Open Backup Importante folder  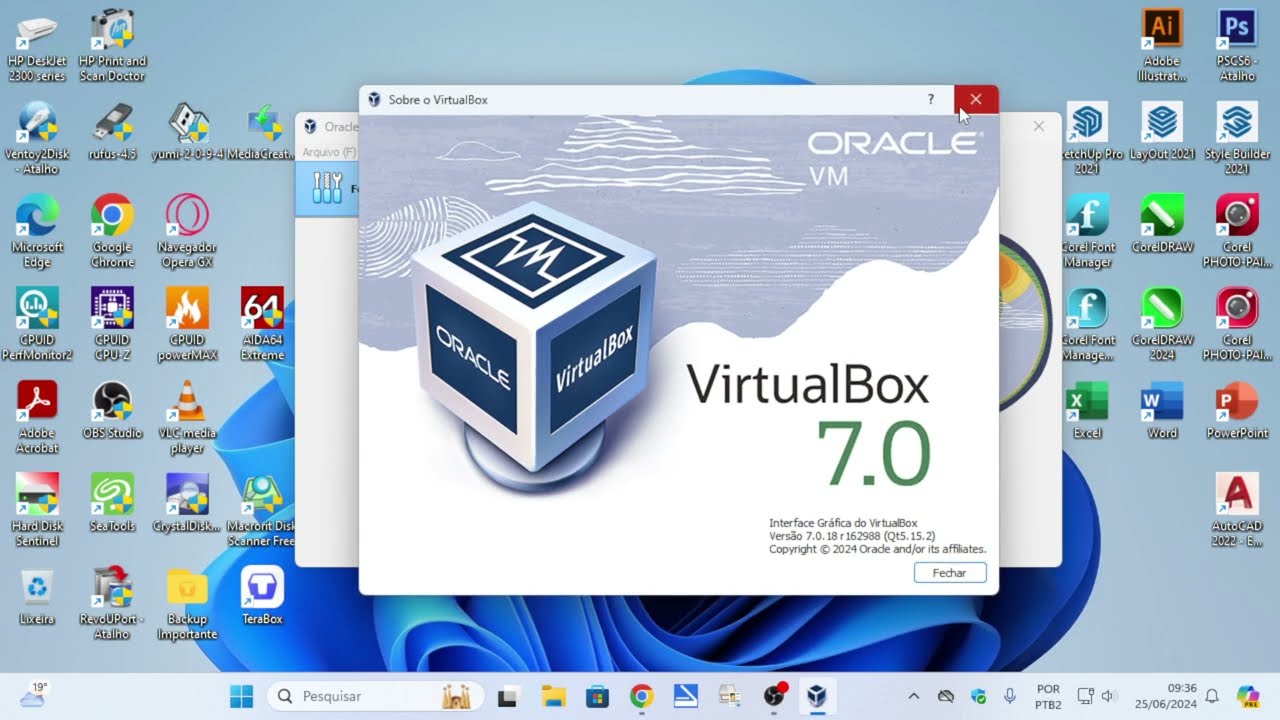(187, 603)
